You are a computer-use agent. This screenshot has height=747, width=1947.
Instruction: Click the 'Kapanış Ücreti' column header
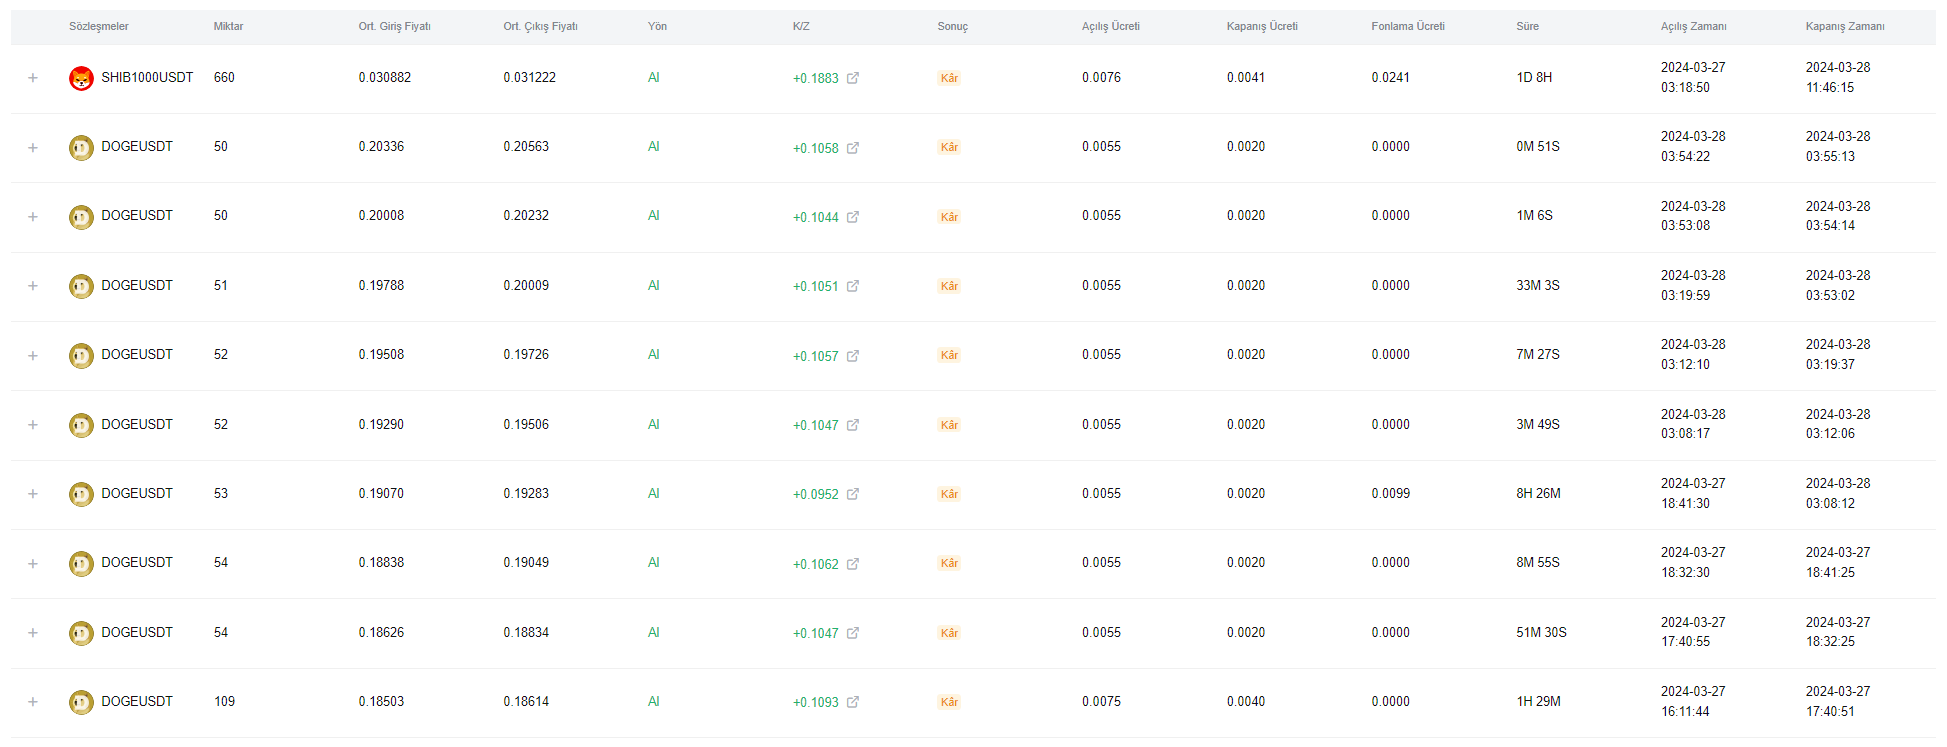click(1262, 27)
